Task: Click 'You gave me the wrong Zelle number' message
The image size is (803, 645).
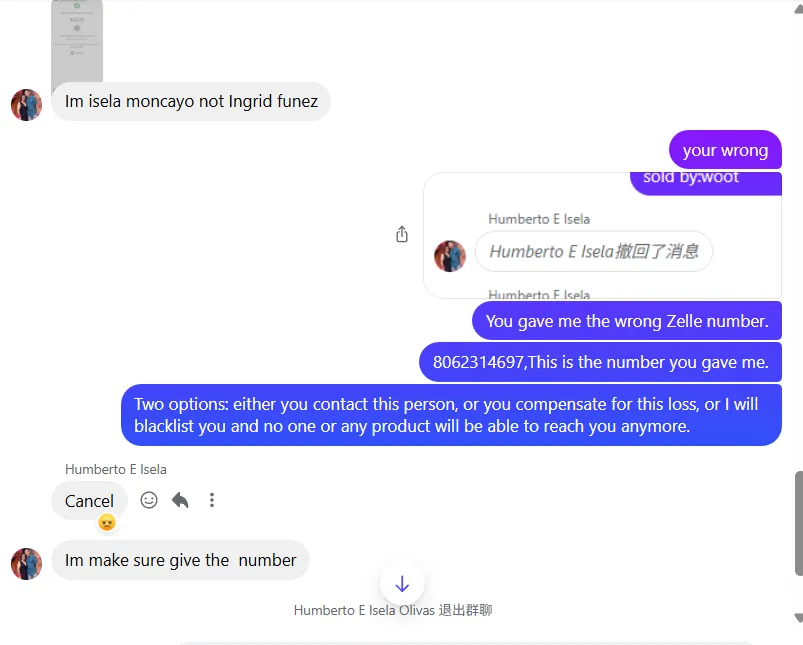Action: (627, 321)
